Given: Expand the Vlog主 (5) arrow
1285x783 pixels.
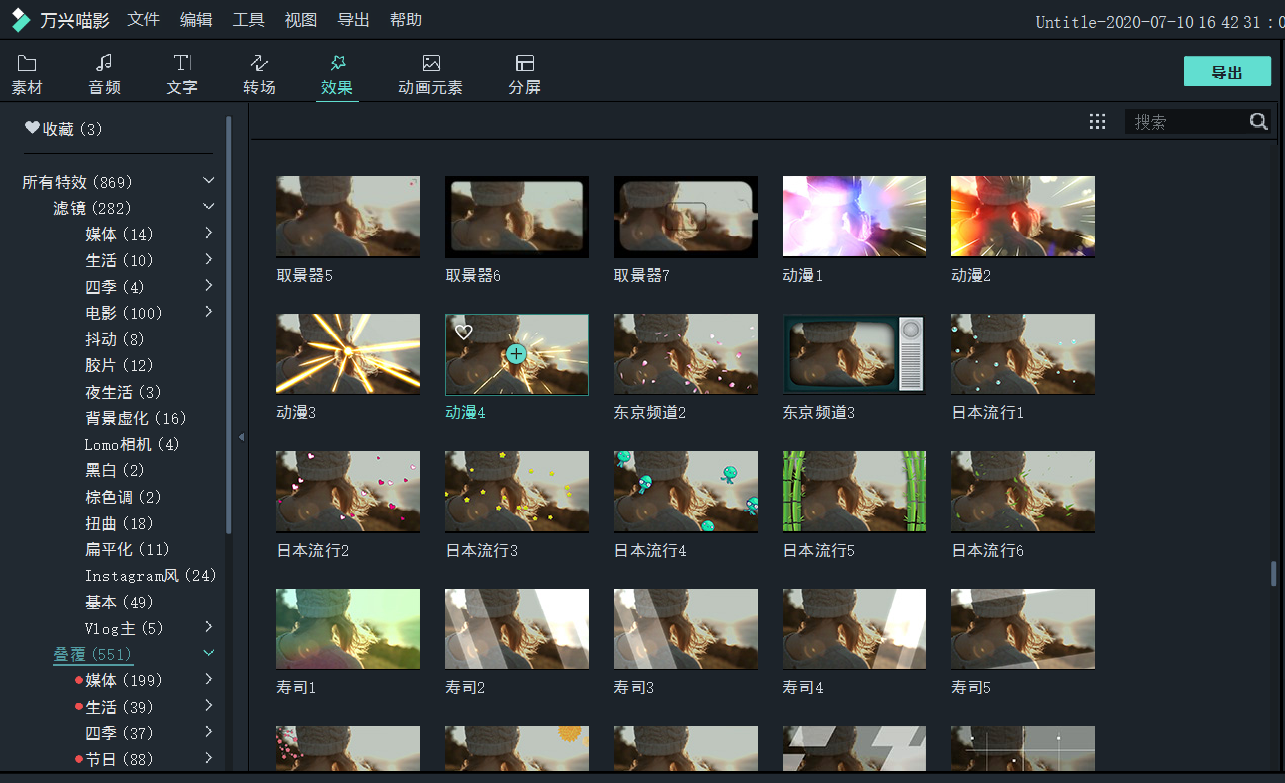Looking at the screenshot, I should click(209, 627).
